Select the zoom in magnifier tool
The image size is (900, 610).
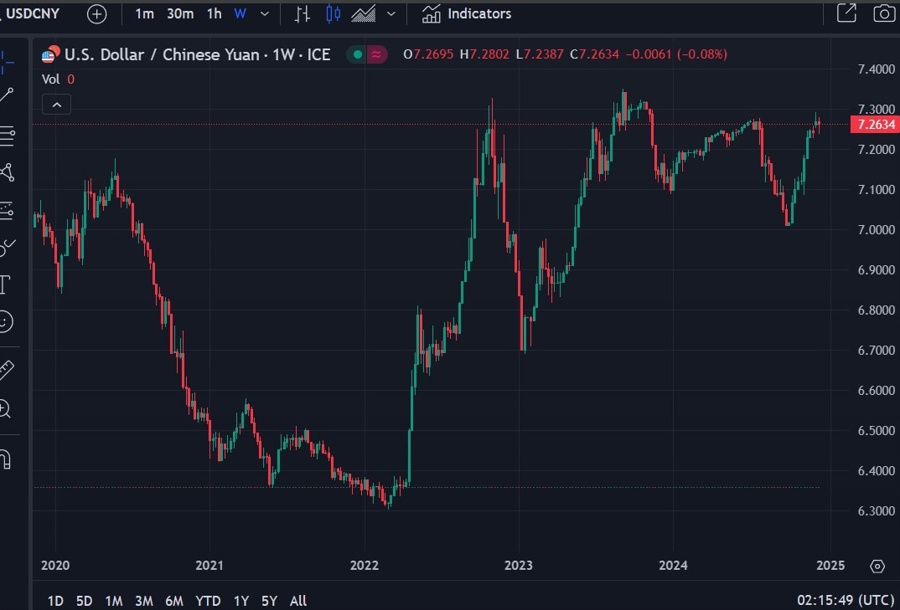click(x=5, y=409)
